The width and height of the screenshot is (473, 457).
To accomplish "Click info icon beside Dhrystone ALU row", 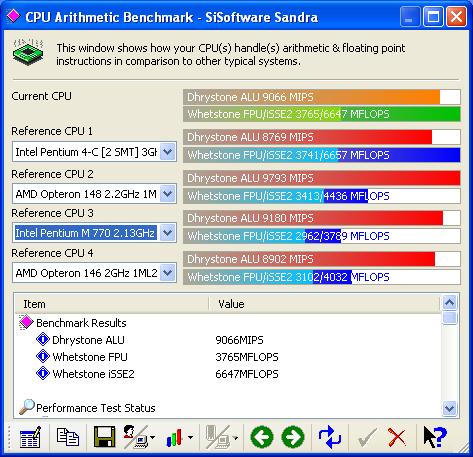I will 43,339.
